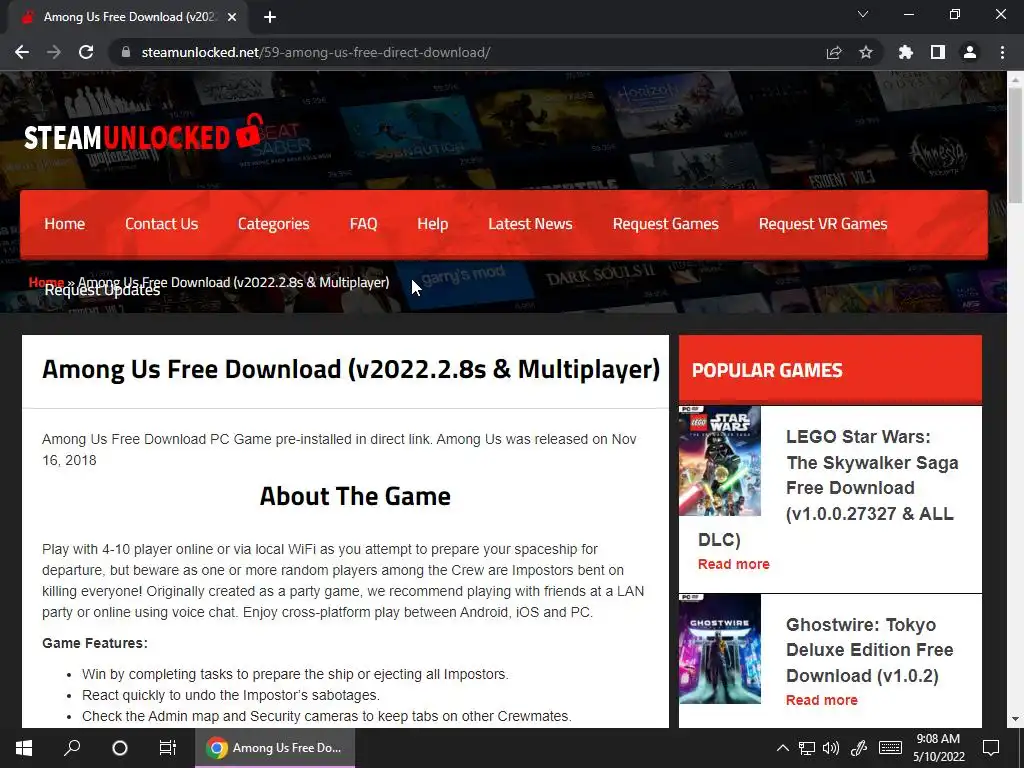Click the address bar URL
This screenshot has width=1024, height=768.
point(315,52)
